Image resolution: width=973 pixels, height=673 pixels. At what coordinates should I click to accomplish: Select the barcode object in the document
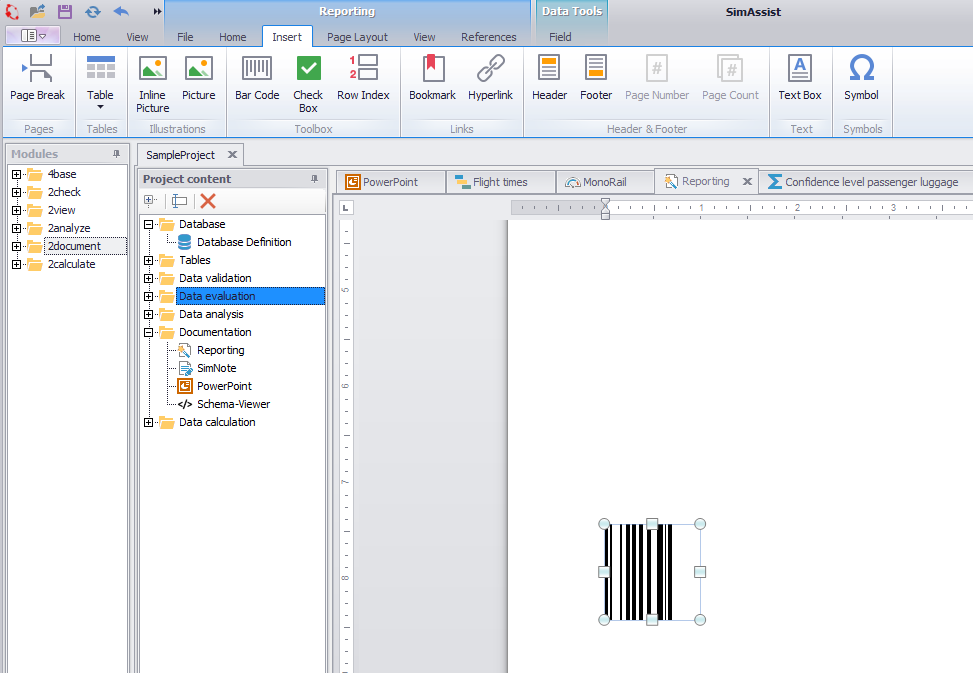click(x=651, y=571)
